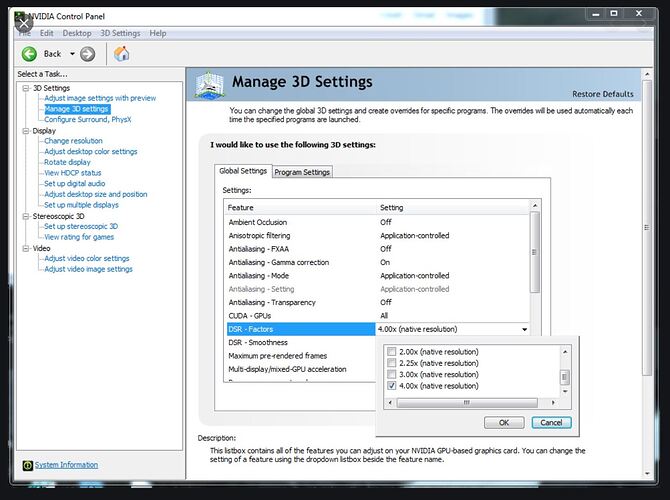Uncheck the 4.00x native resolution box
The image size is (670, 500).
click(x=391, y=386)
